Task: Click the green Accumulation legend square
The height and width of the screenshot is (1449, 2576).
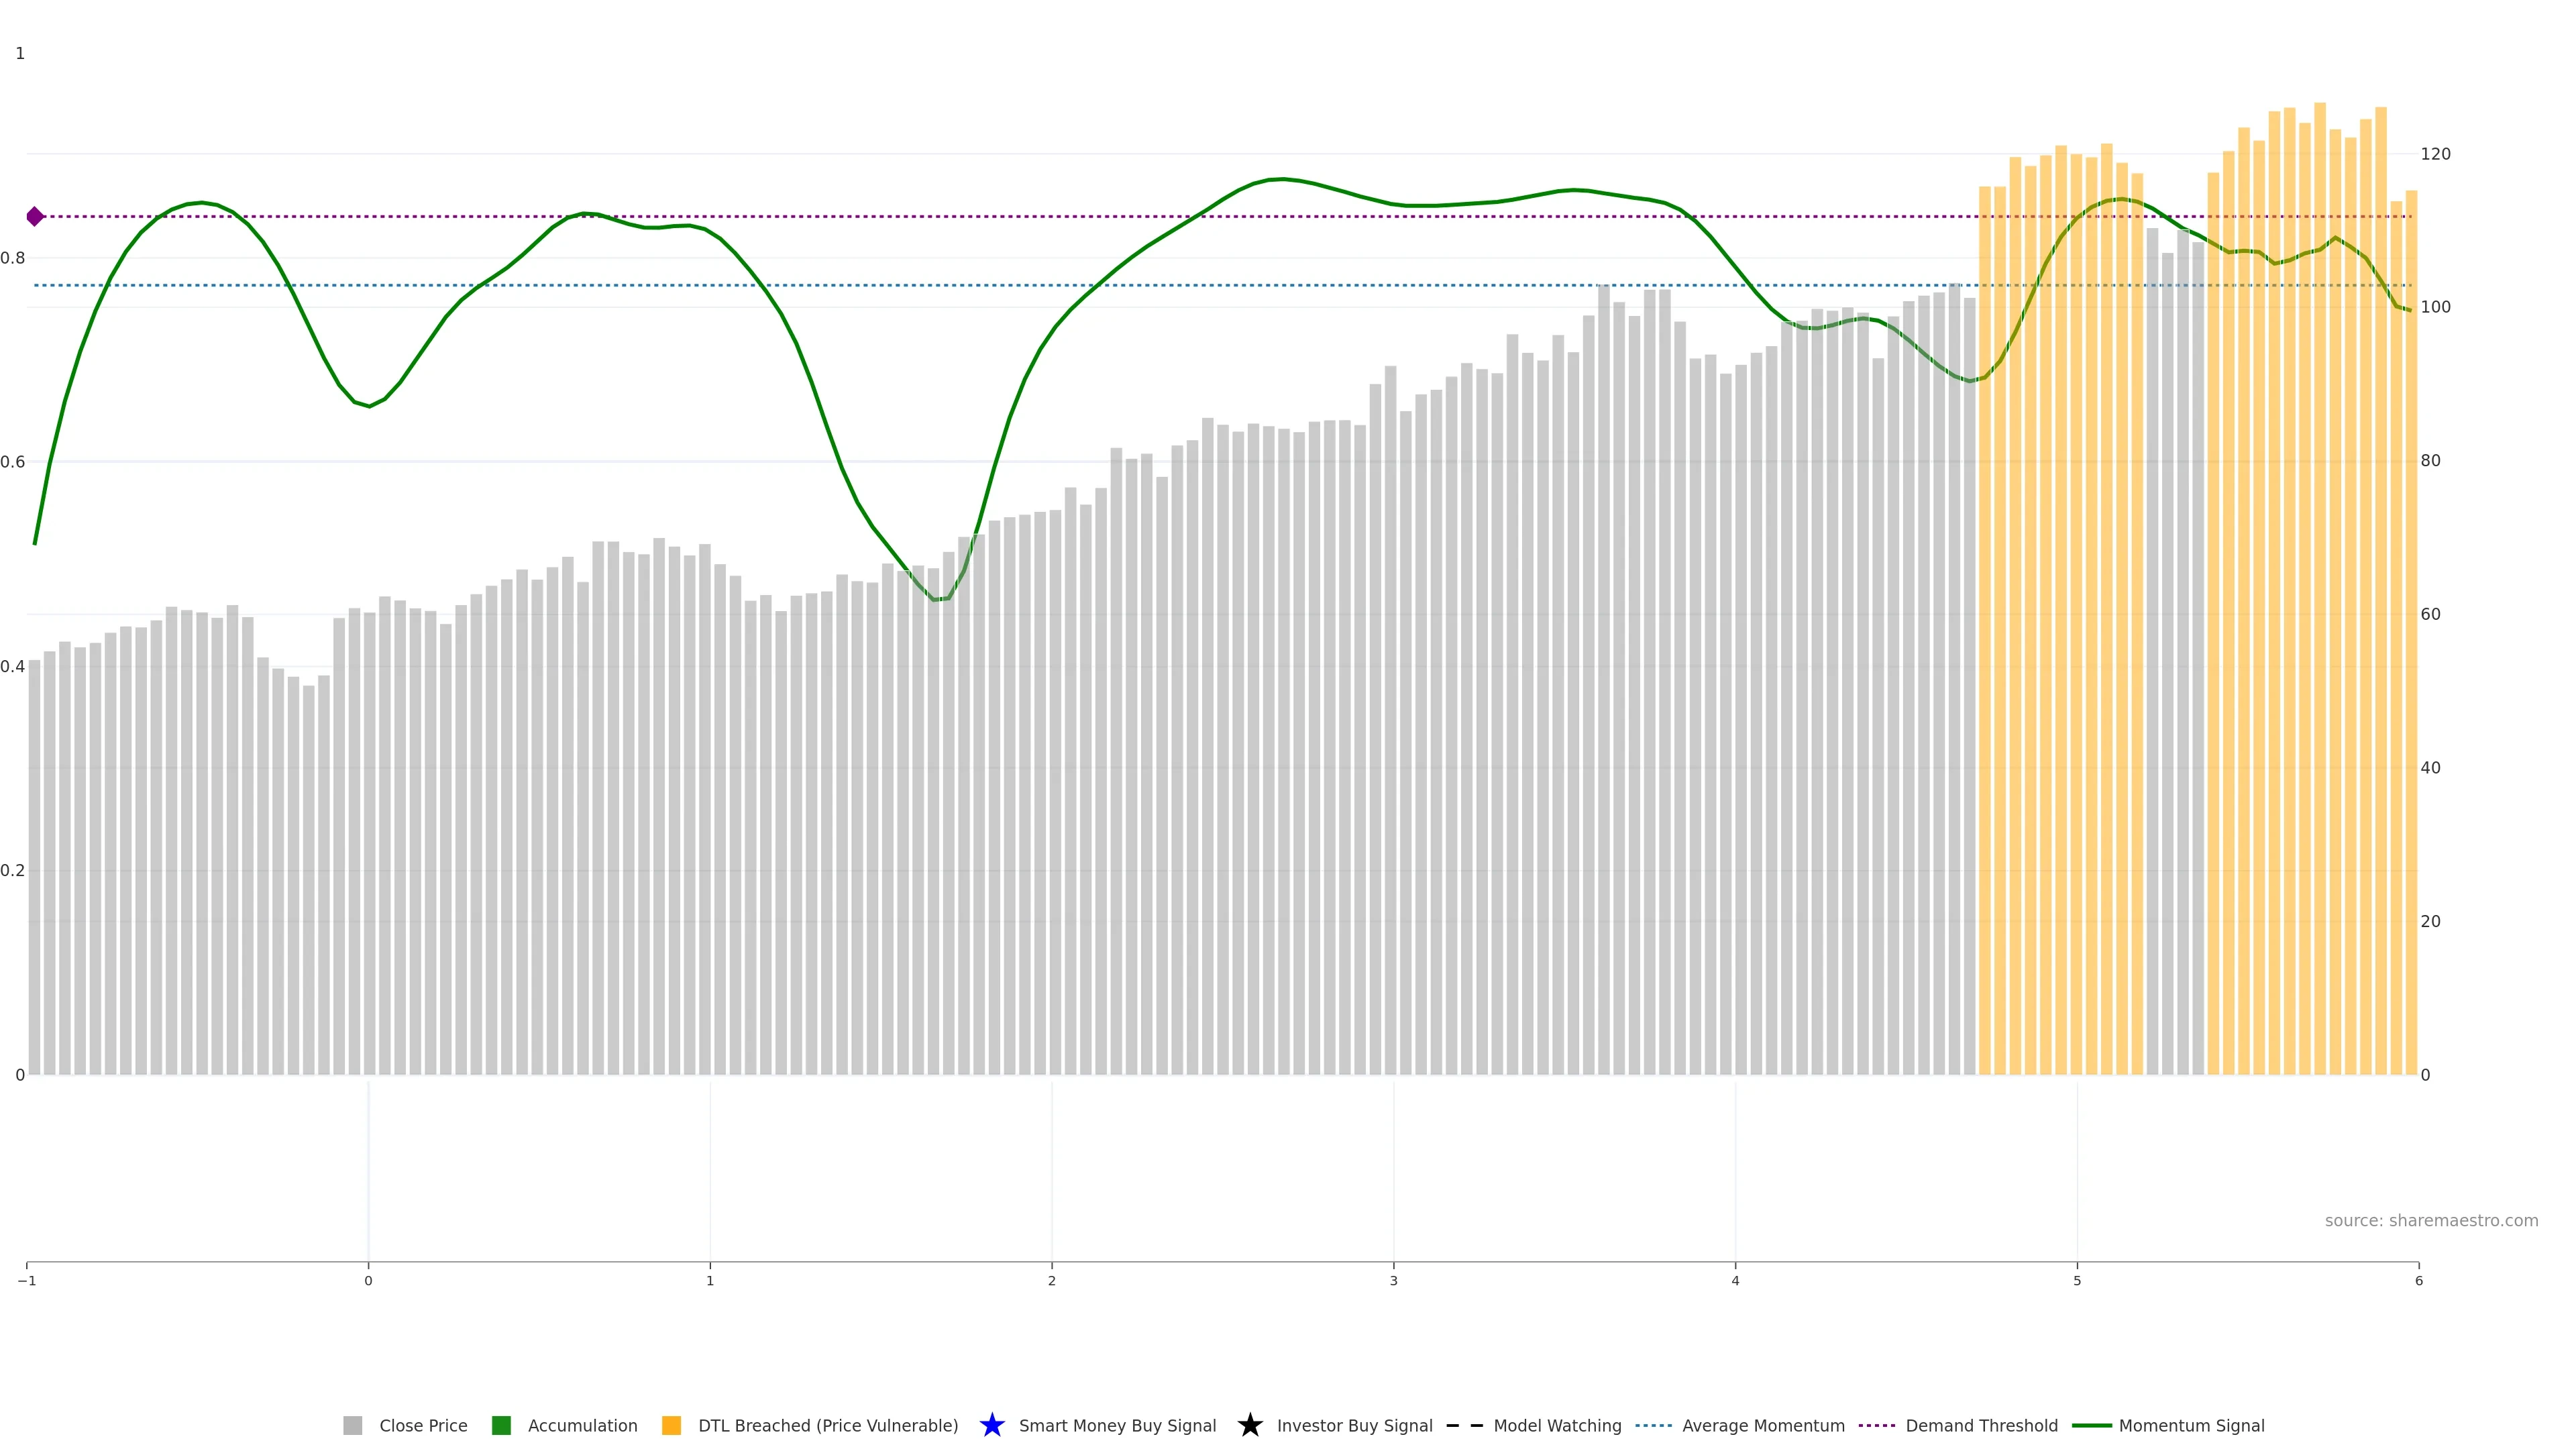Action: tap(501, 1425)
